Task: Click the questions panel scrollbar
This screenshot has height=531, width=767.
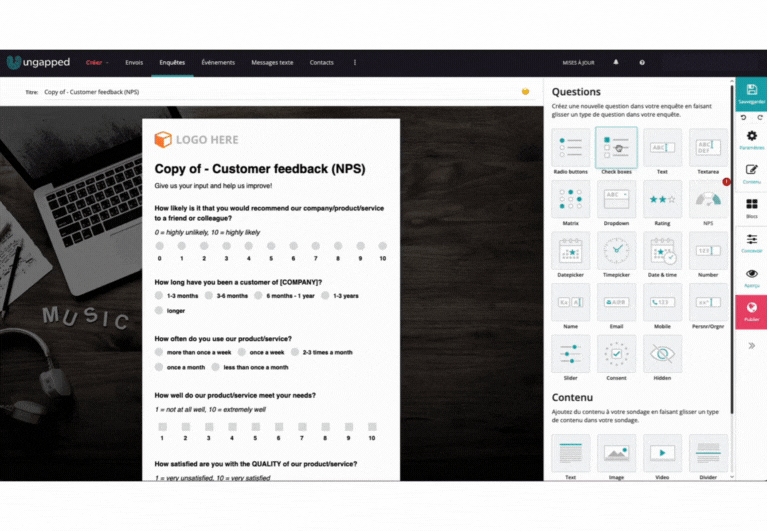Action: click(732, 249)
